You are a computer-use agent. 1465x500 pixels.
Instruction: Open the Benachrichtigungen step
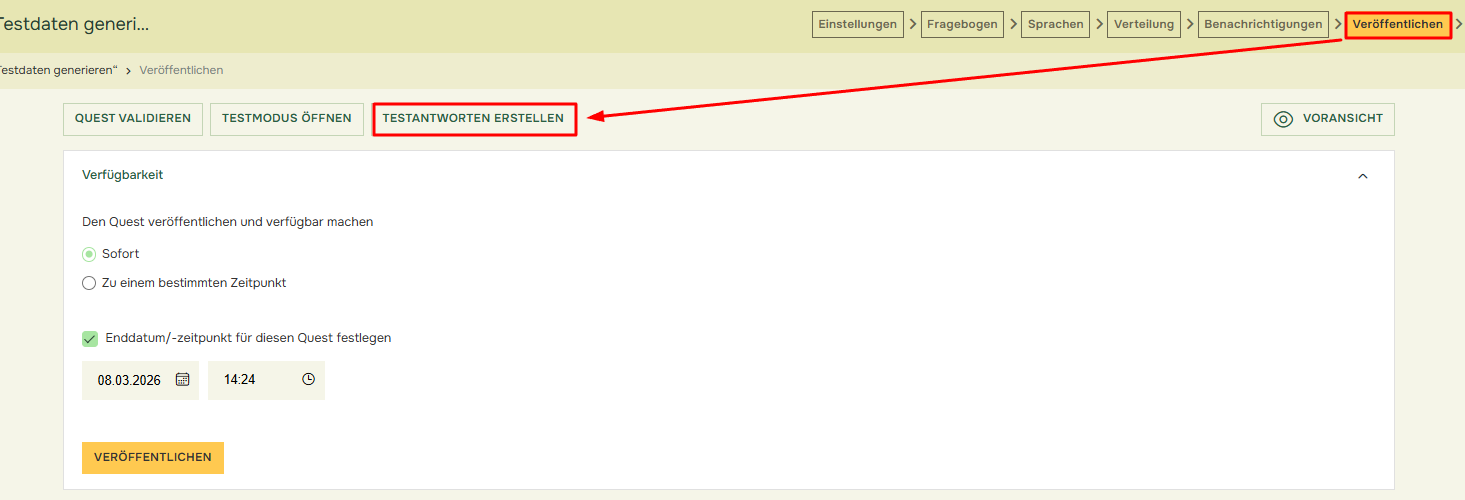pos(1263,25)
